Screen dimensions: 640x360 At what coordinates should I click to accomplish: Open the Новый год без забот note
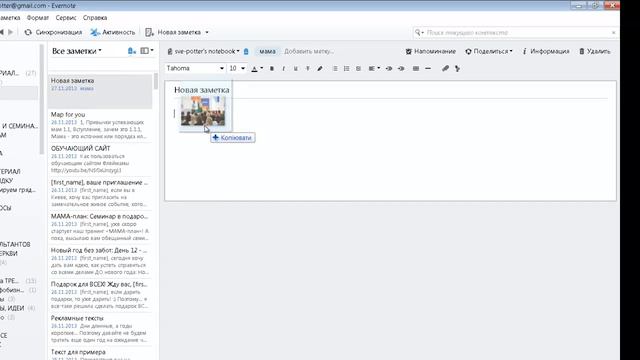click(100, 261)
